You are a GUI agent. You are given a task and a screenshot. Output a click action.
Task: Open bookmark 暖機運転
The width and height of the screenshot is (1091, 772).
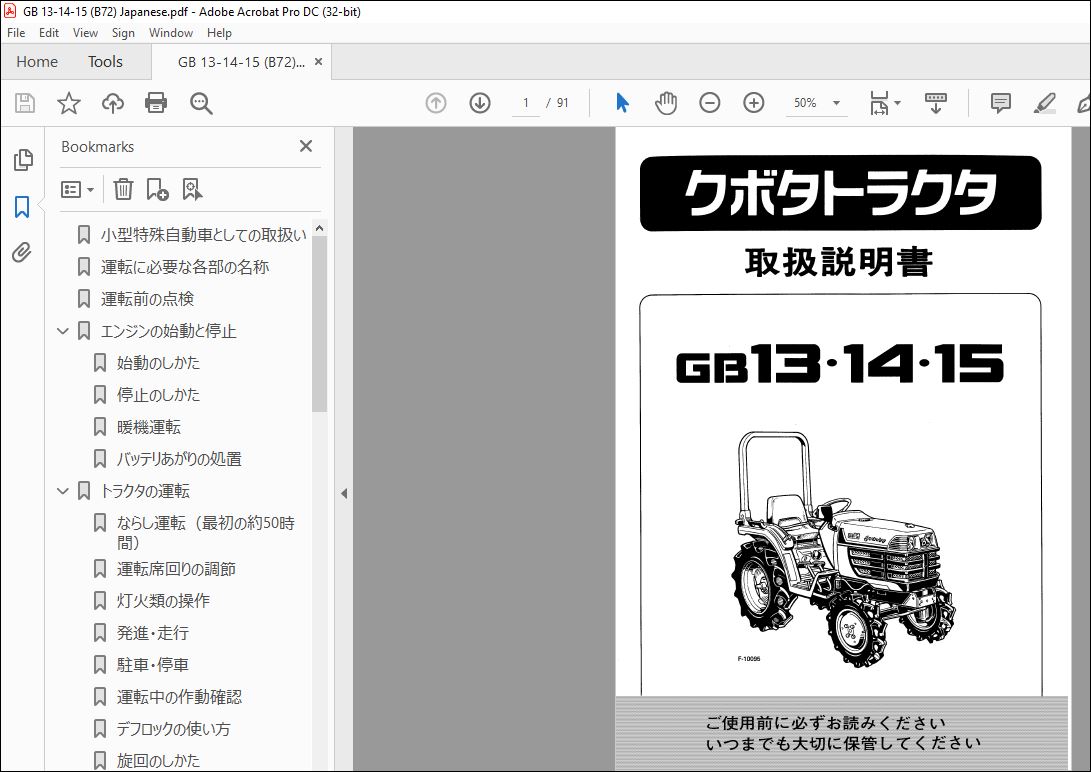(x=148, y=427)
